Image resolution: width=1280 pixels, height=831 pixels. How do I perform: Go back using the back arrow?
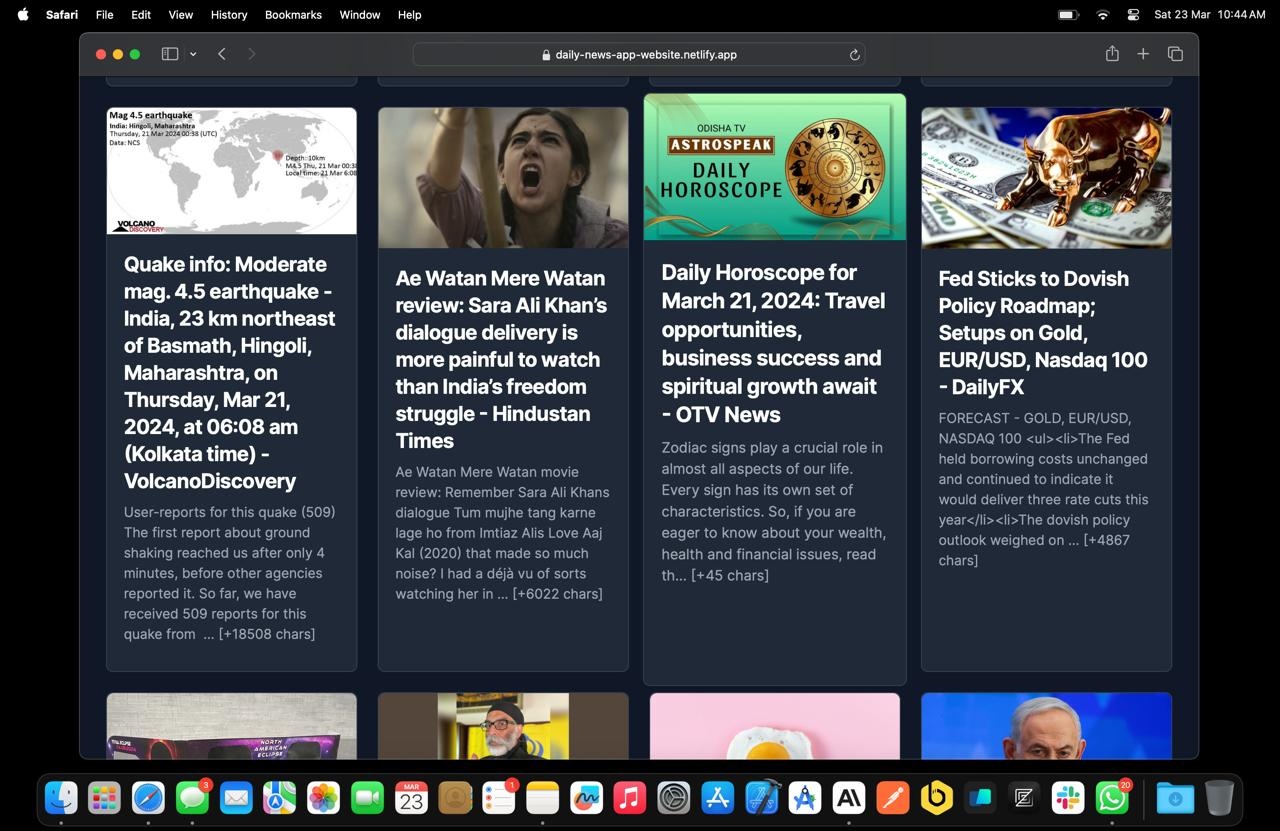coord(222,54)
